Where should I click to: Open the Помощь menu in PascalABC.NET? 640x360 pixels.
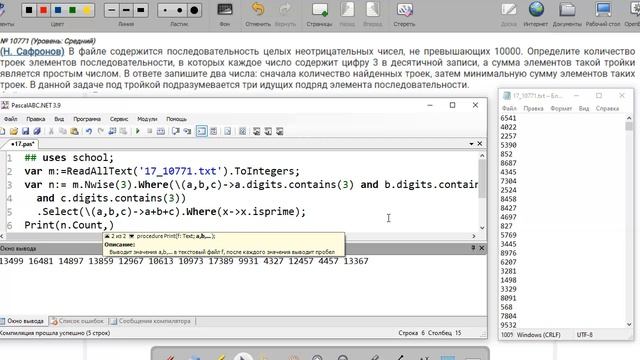[176, 119]
